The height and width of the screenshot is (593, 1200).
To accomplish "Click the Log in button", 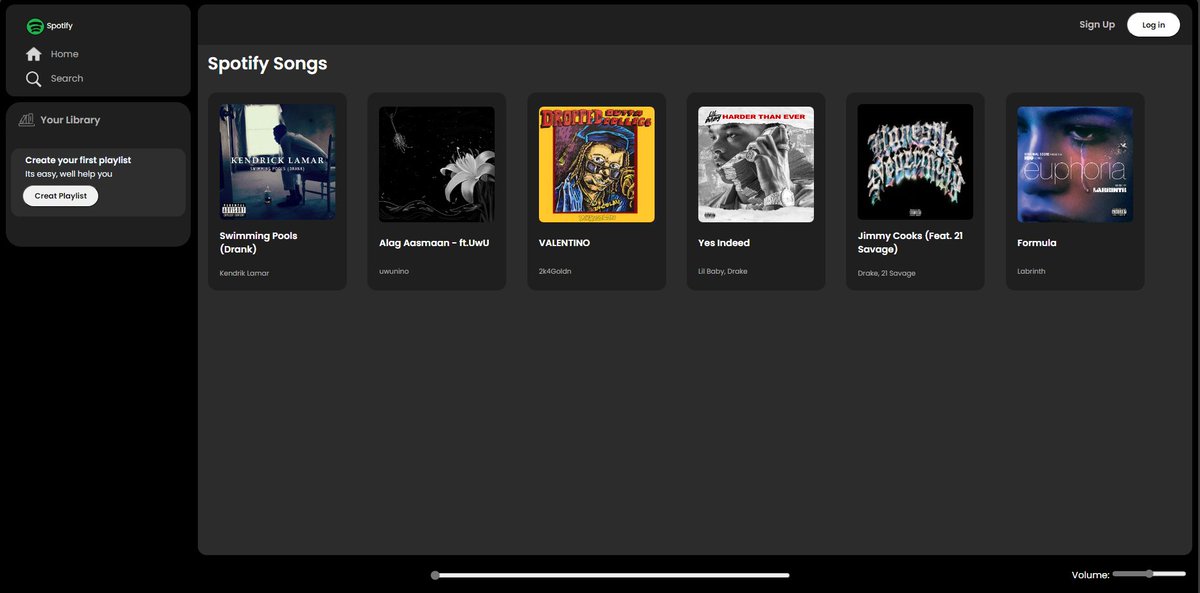I will pyautogui.click(x=1153, y=25).
